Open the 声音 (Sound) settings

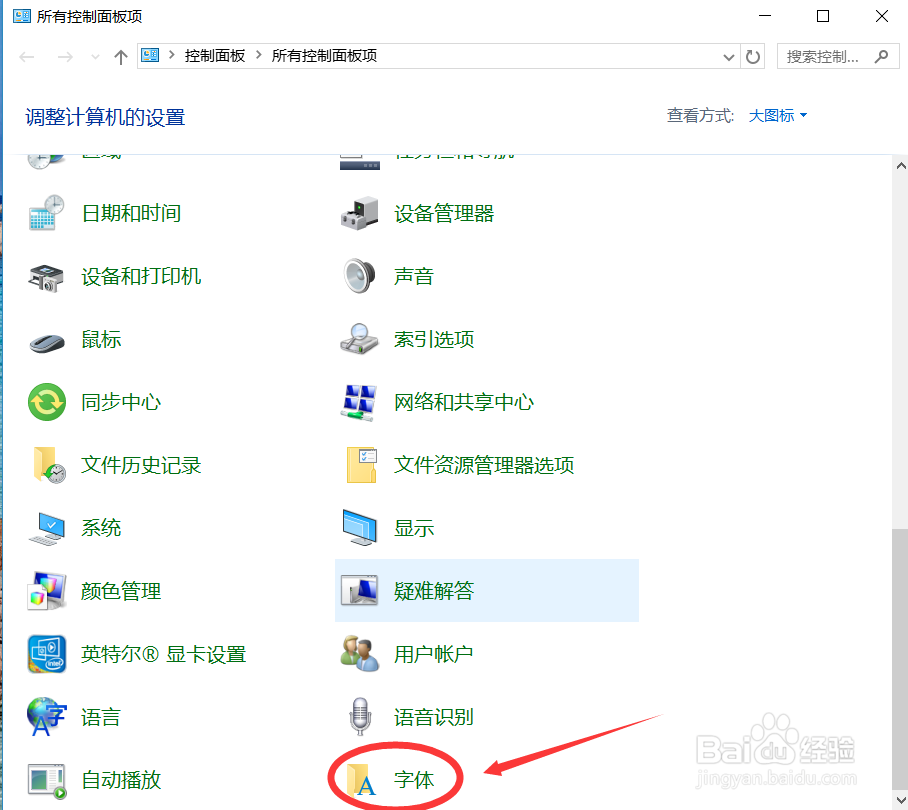[414, 276]
